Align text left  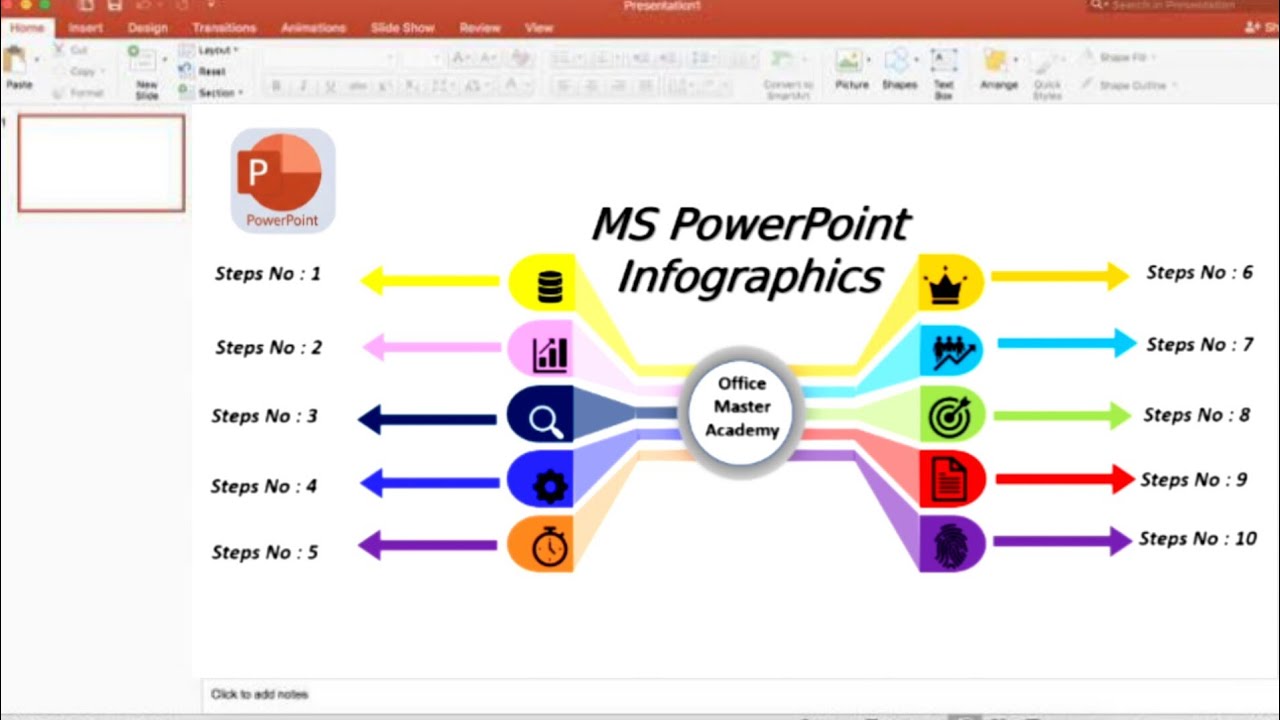(x=563, y=86)
